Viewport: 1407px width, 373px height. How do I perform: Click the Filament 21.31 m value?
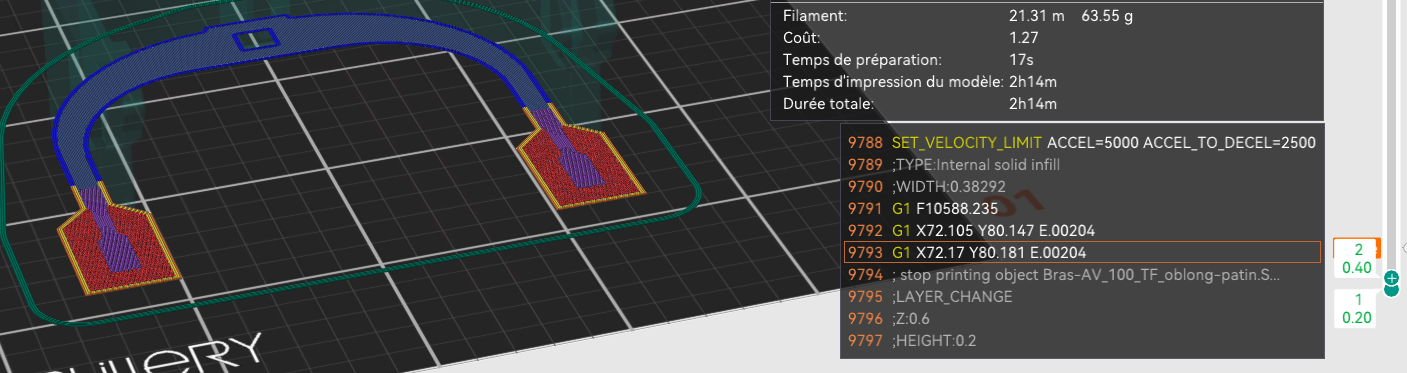point(1037,16)
